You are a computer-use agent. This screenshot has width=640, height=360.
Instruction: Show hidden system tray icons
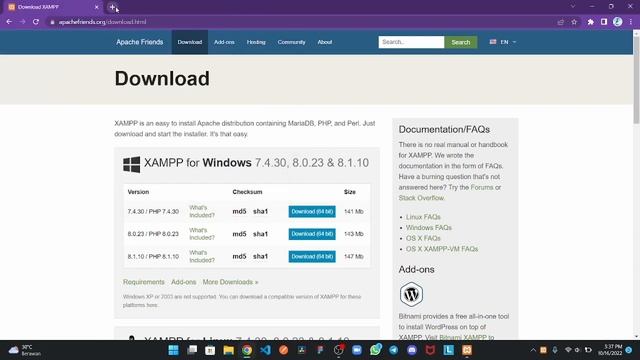click(533, 350)
